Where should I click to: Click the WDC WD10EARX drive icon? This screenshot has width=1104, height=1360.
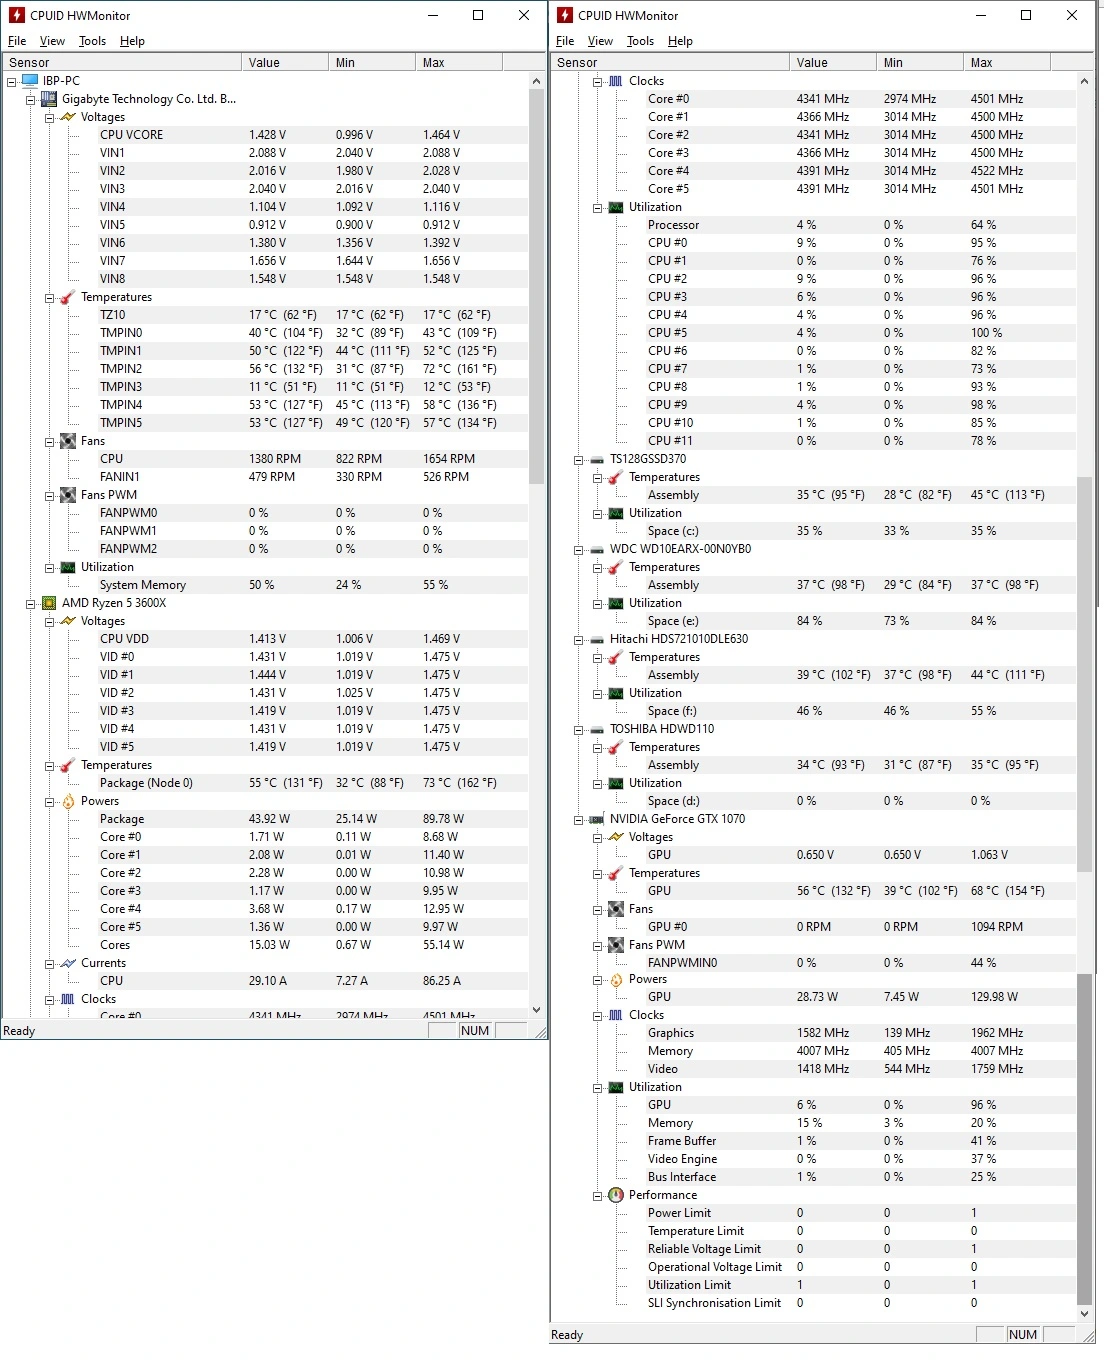[x=597, y=549]
